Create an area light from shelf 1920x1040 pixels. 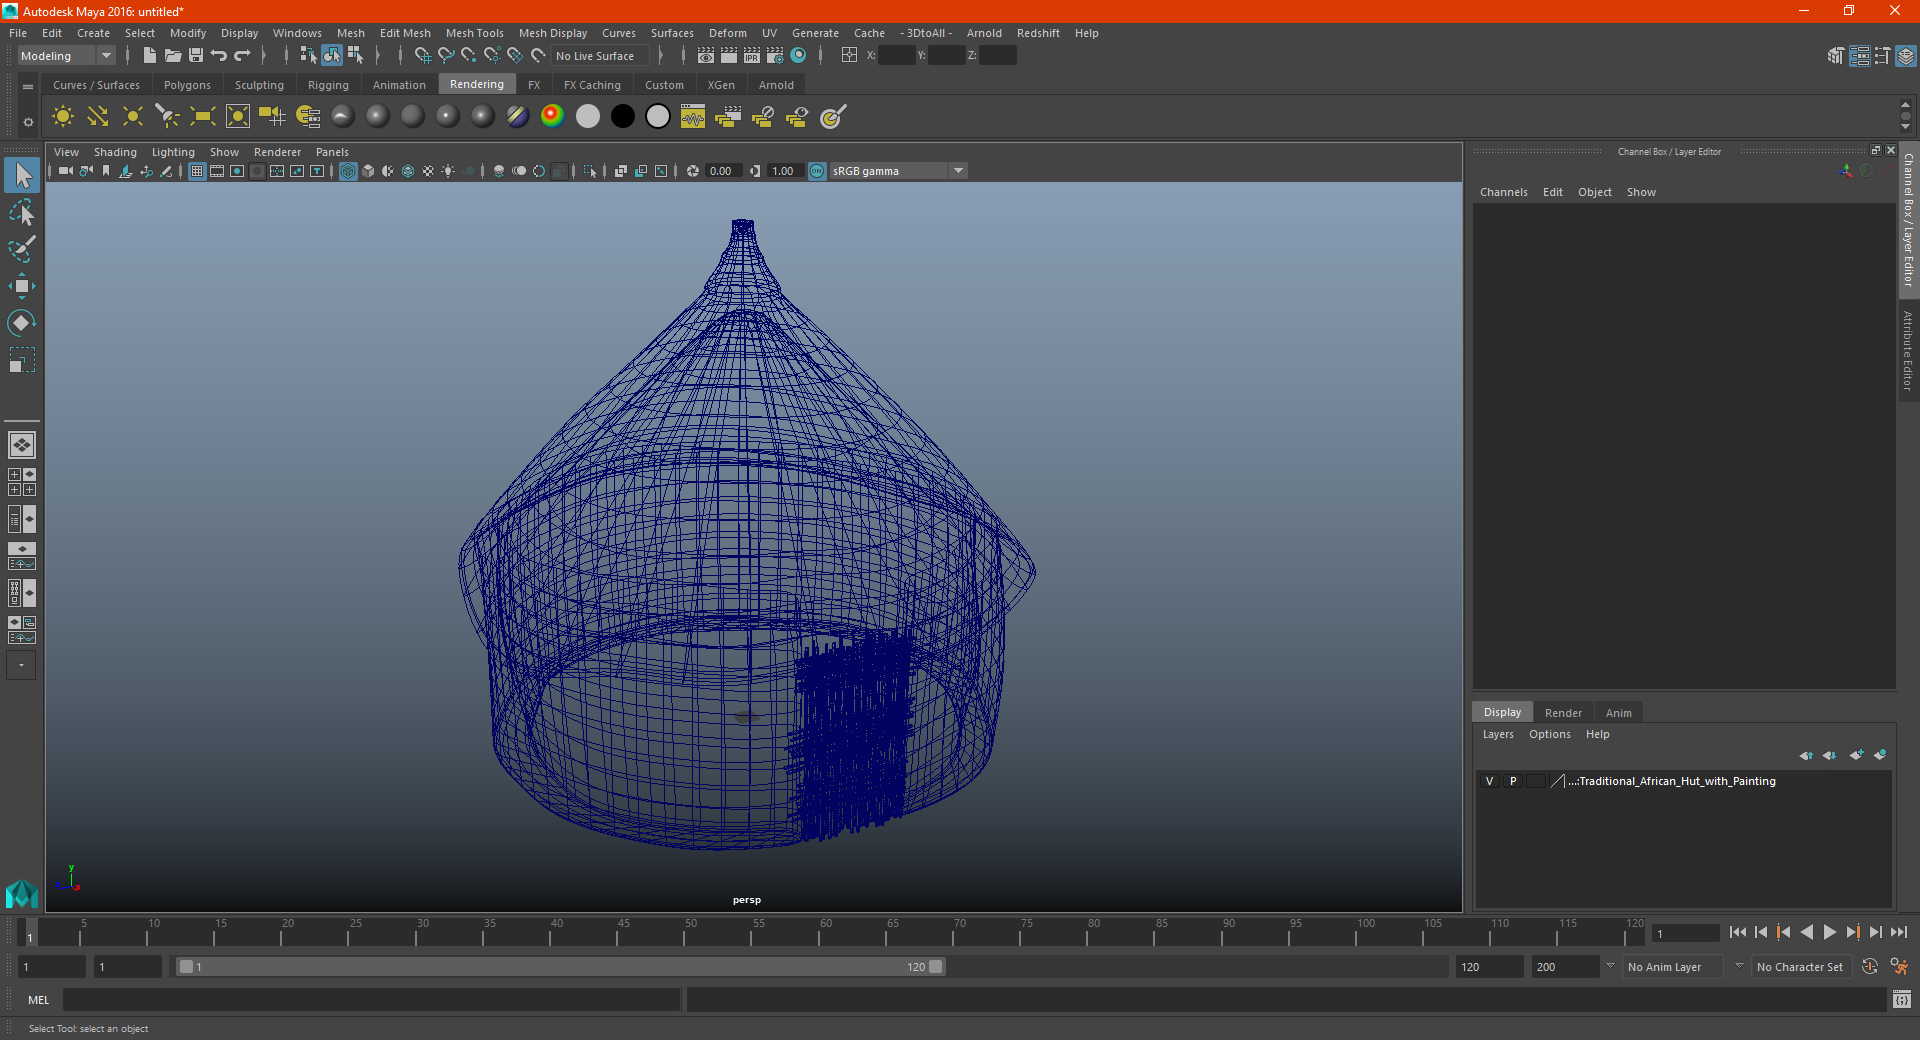pos(203,117)
